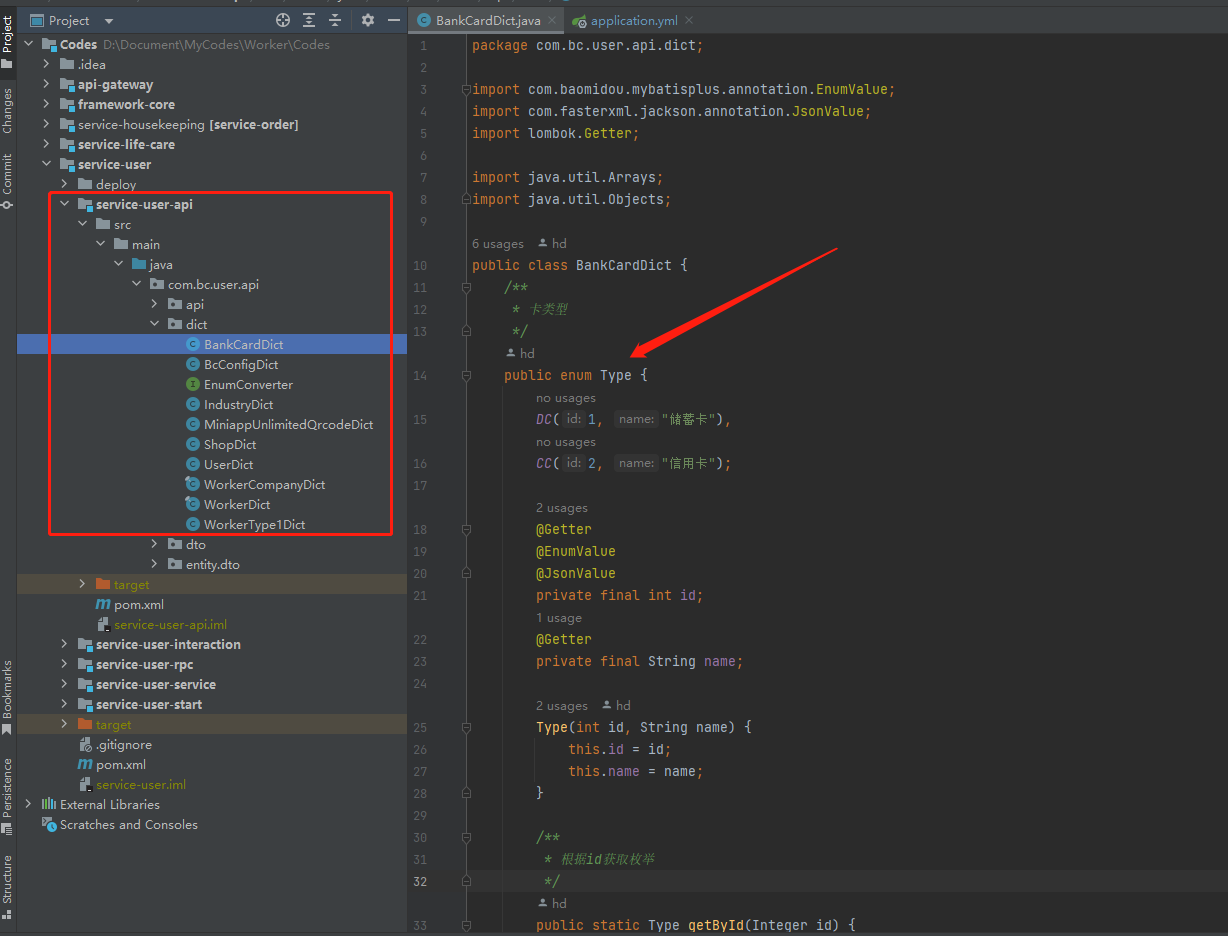Expand External Libraries node
This screenshot has height=936, width=1228.
[x=28, y=804]
